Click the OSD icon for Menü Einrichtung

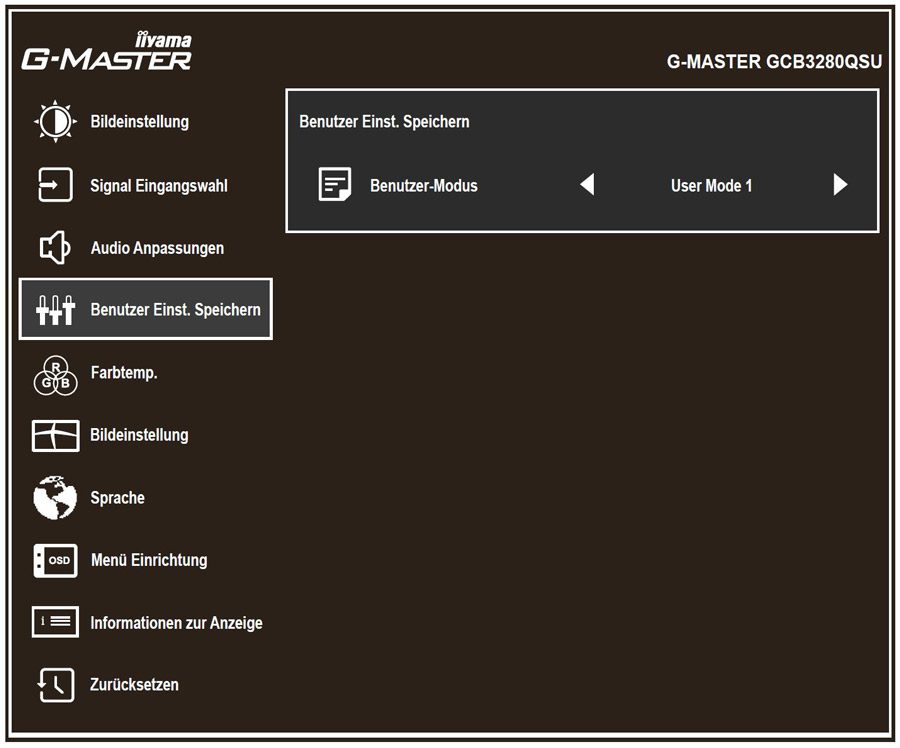coord(55,560)
